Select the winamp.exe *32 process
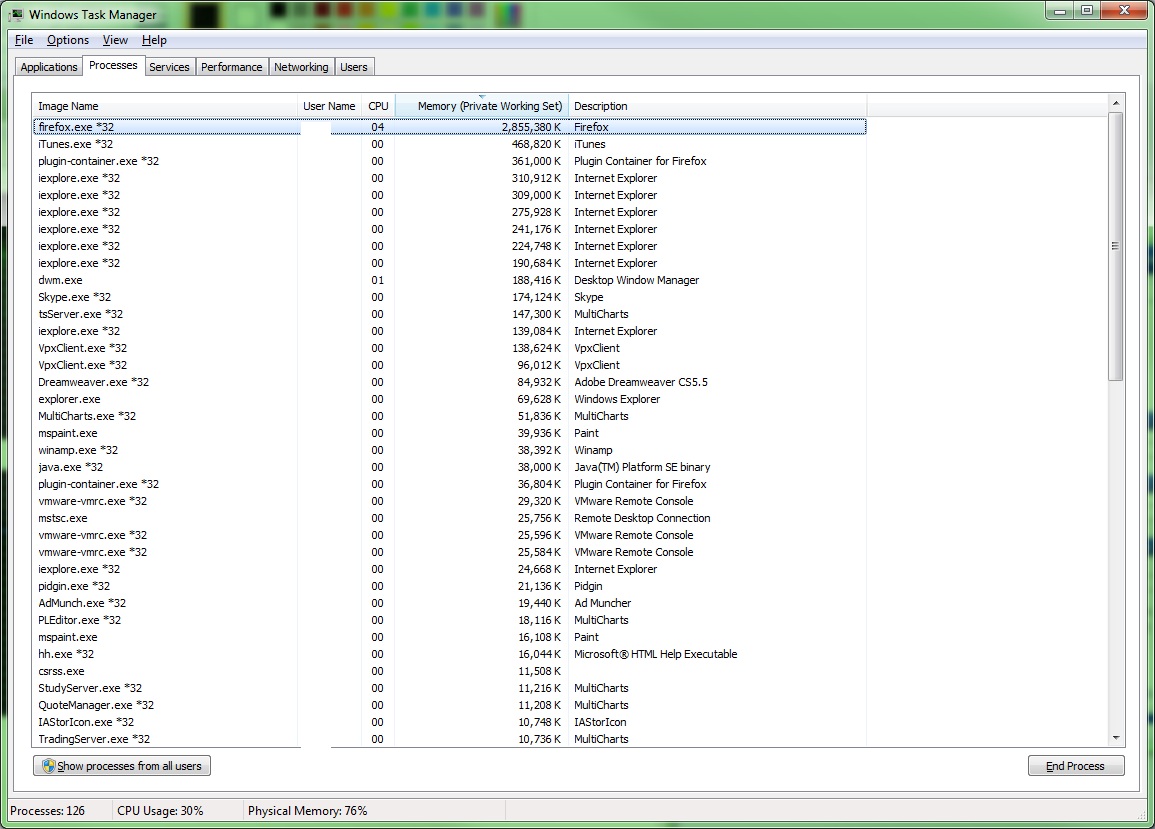1155x829 pixels. 449,450
